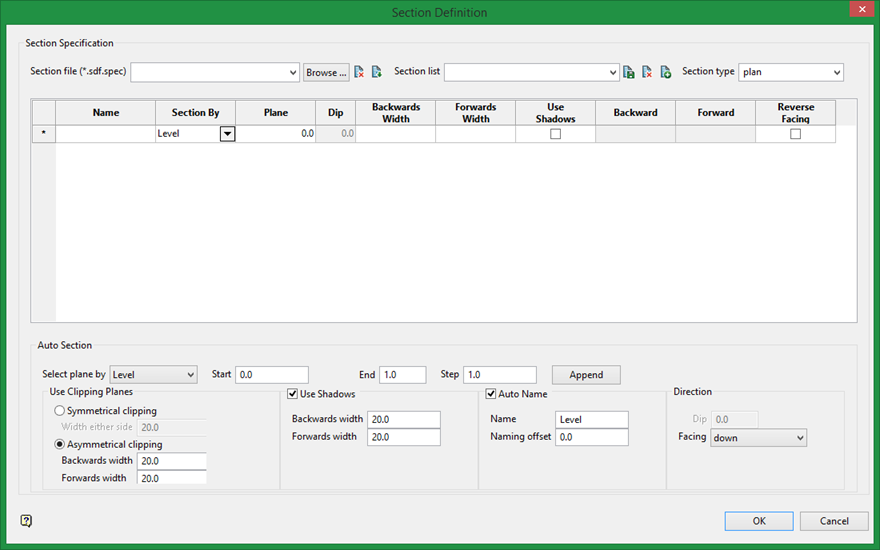Click the section file import arrow icon
The height and width of the screenshot is (550, 880).
pyautogui.click(x=377, y=72)
